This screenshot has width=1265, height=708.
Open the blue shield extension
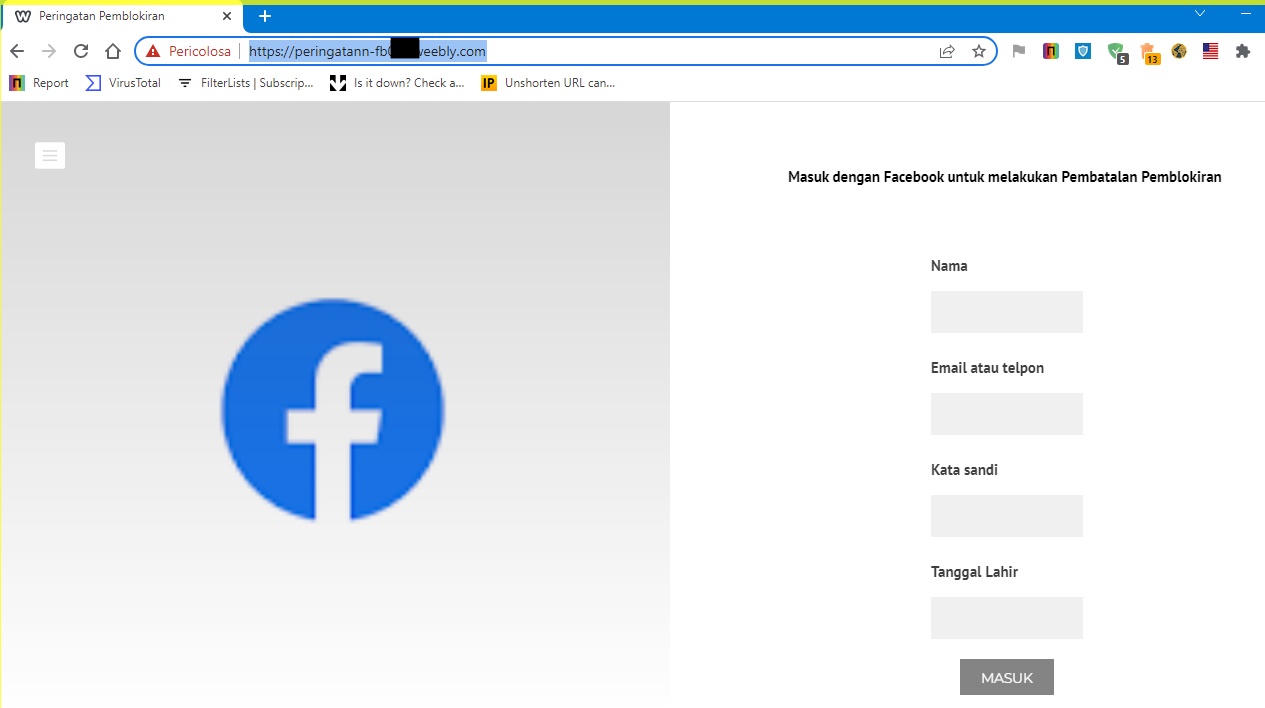(1083, 51)
